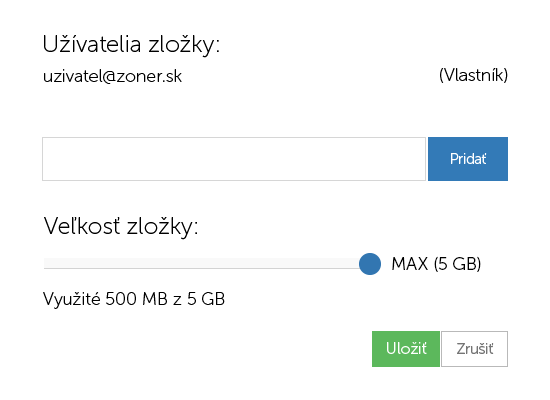Click the word Využité in the usage text

click(x=72, y=299)
